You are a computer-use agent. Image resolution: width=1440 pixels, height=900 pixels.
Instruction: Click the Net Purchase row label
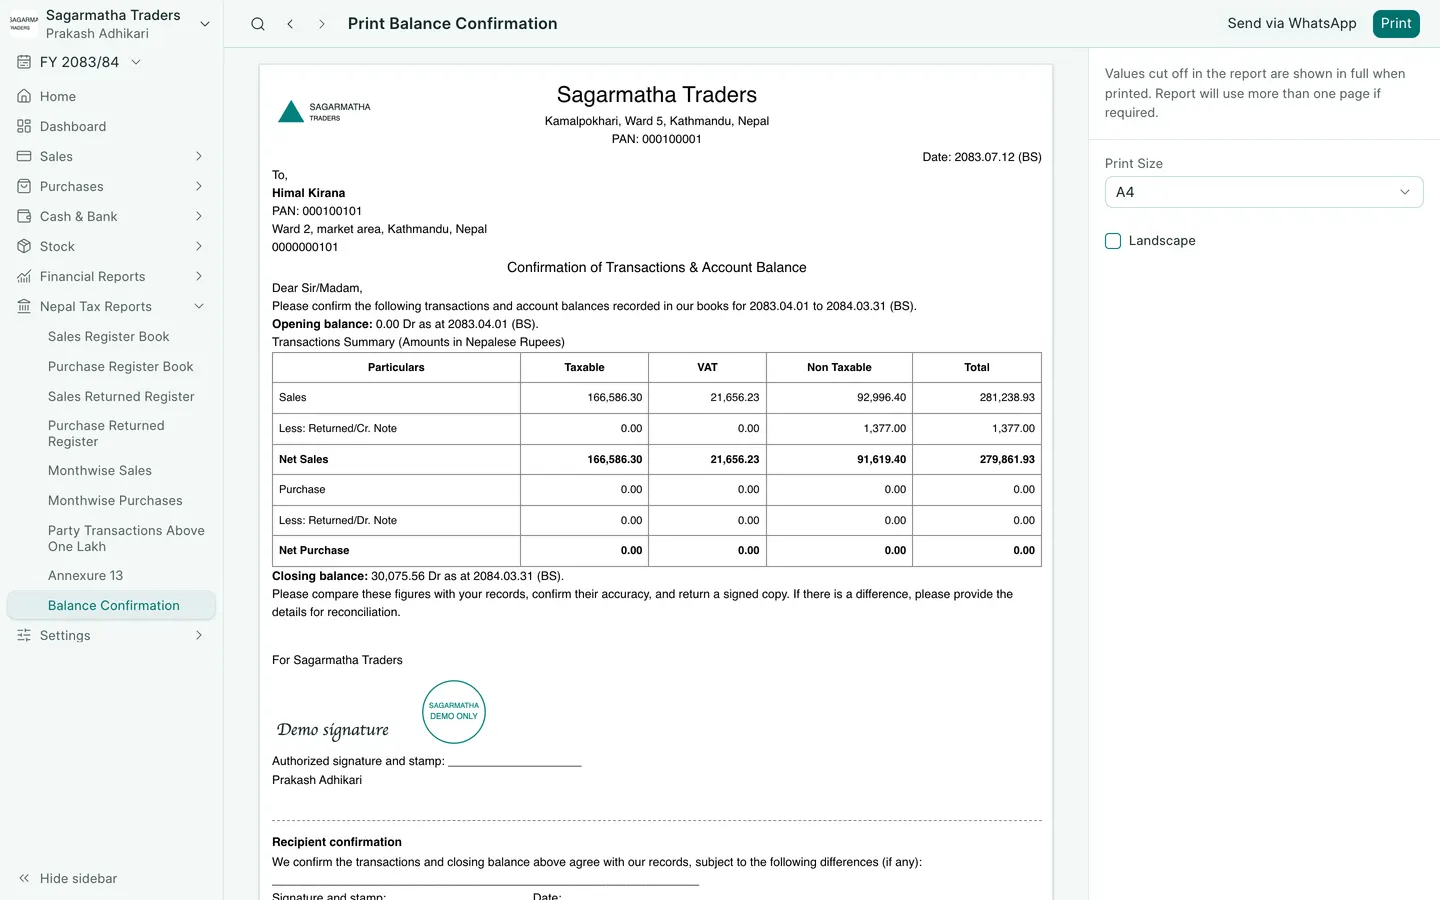point(314,551)
